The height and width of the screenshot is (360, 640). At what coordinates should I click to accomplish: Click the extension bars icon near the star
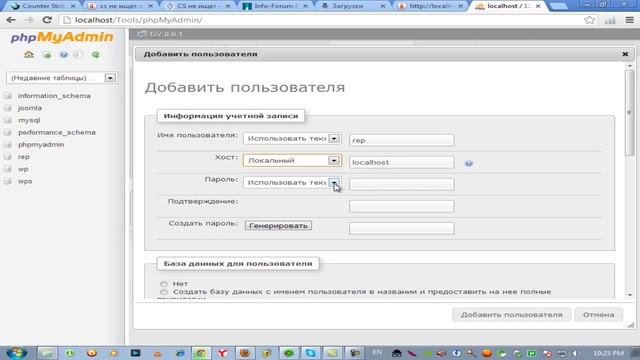610,20
